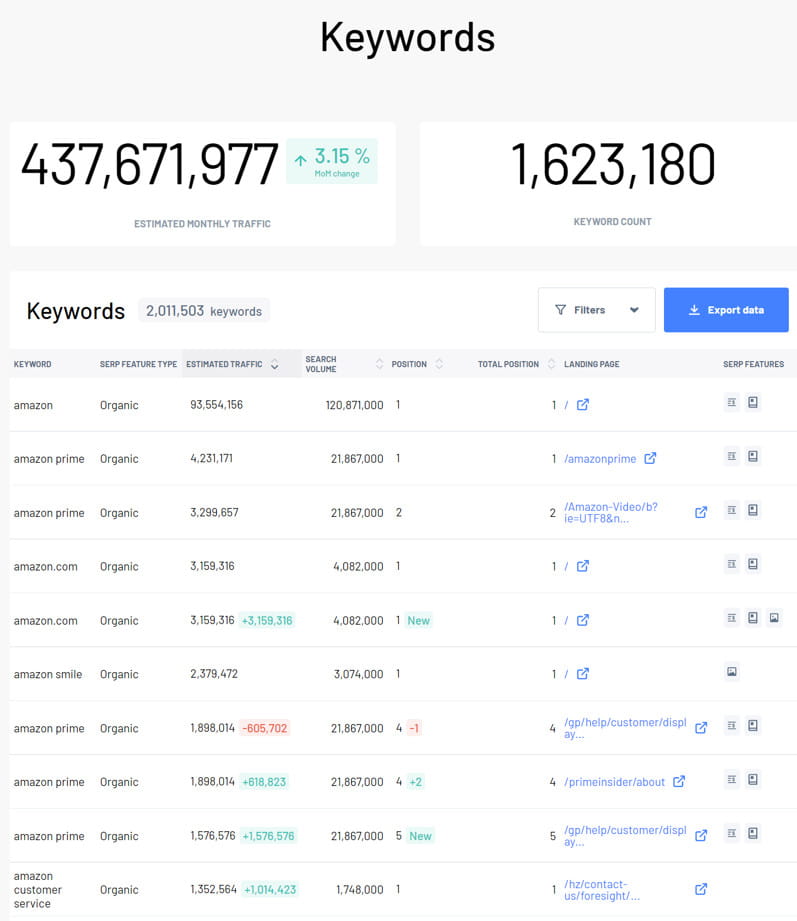Click image pack SERP icon in amazon.com New row

(774, 617)
